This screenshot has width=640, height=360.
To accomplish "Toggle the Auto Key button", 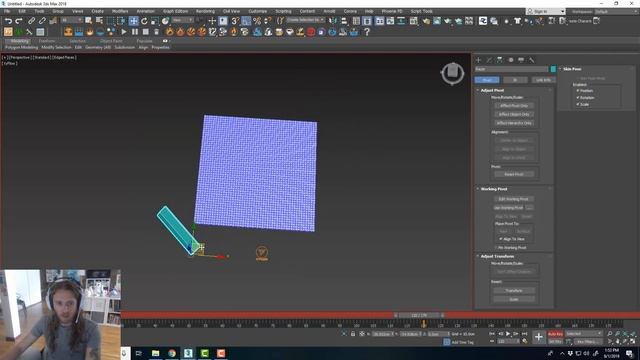I will pos(555,334).
